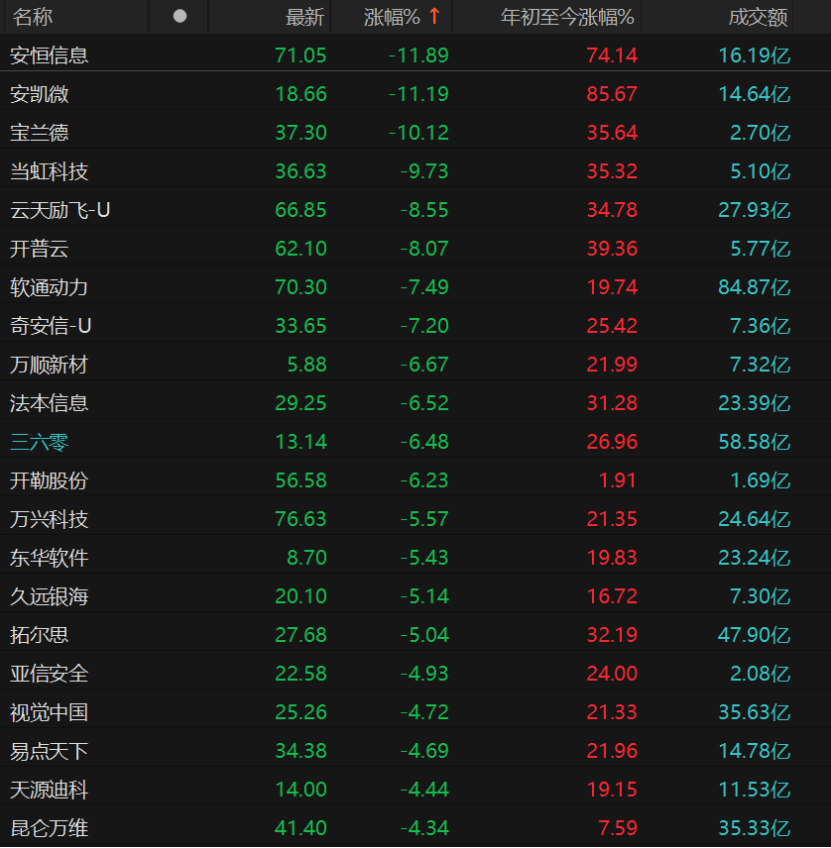
Task: Open 云天励飞-U stock details
Action: [60, 210]
